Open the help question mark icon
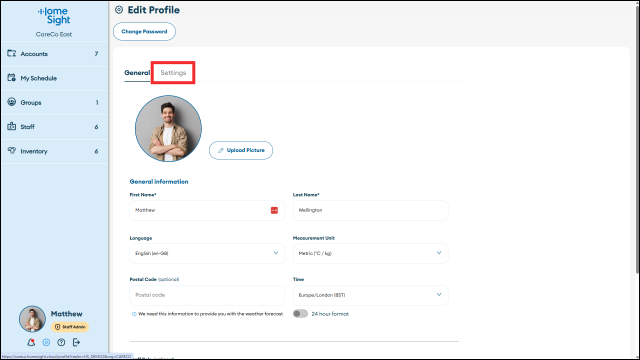 point(61,342)
